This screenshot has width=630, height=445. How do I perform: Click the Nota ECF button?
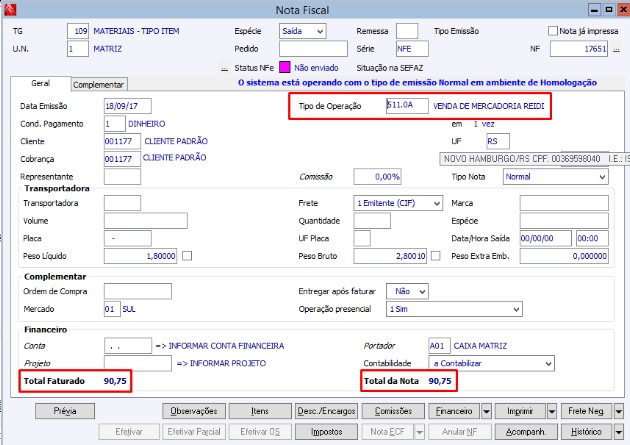point(388,432)
